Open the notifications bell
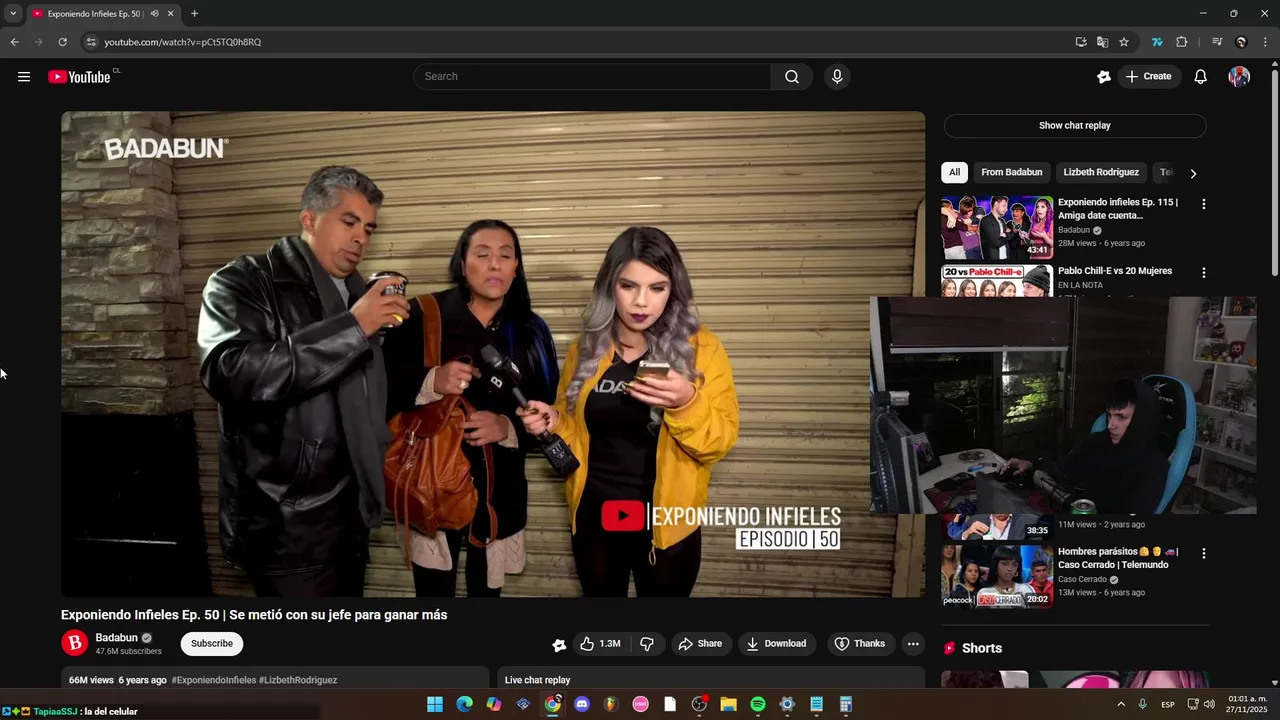Viewport: 1280px width, 720px height. tap(1201, 77)
